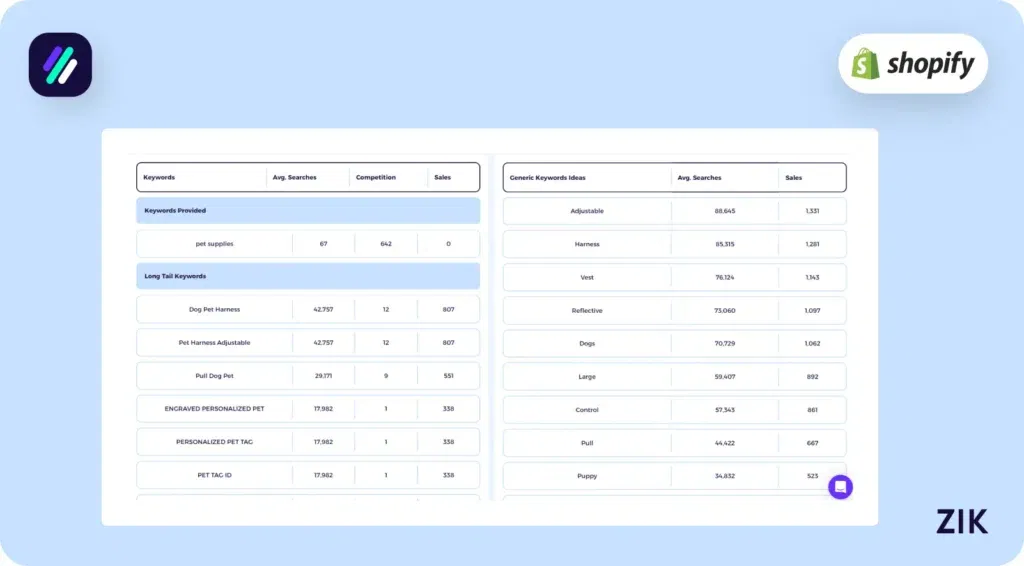
Task: Click 'PERSONALIZED PET TAG' keyword
Action: 214,442
